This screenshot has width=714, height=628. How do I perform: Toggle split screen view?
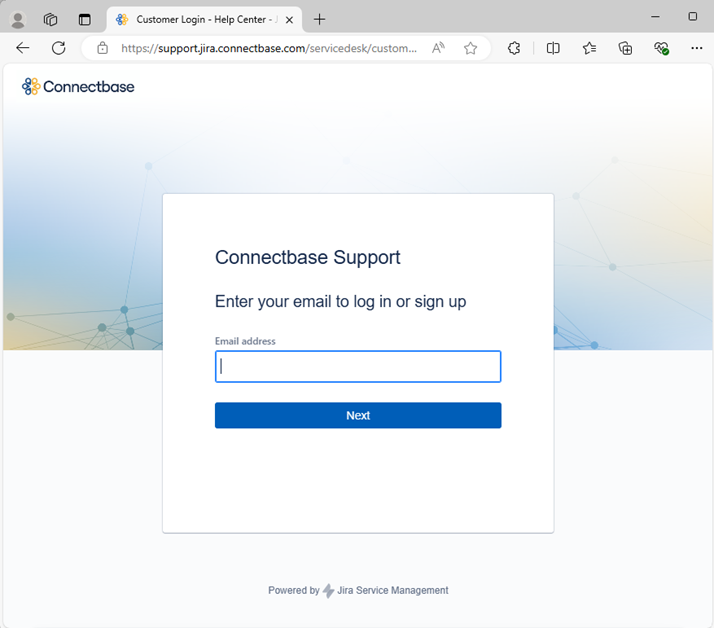(x=553, y=48)
